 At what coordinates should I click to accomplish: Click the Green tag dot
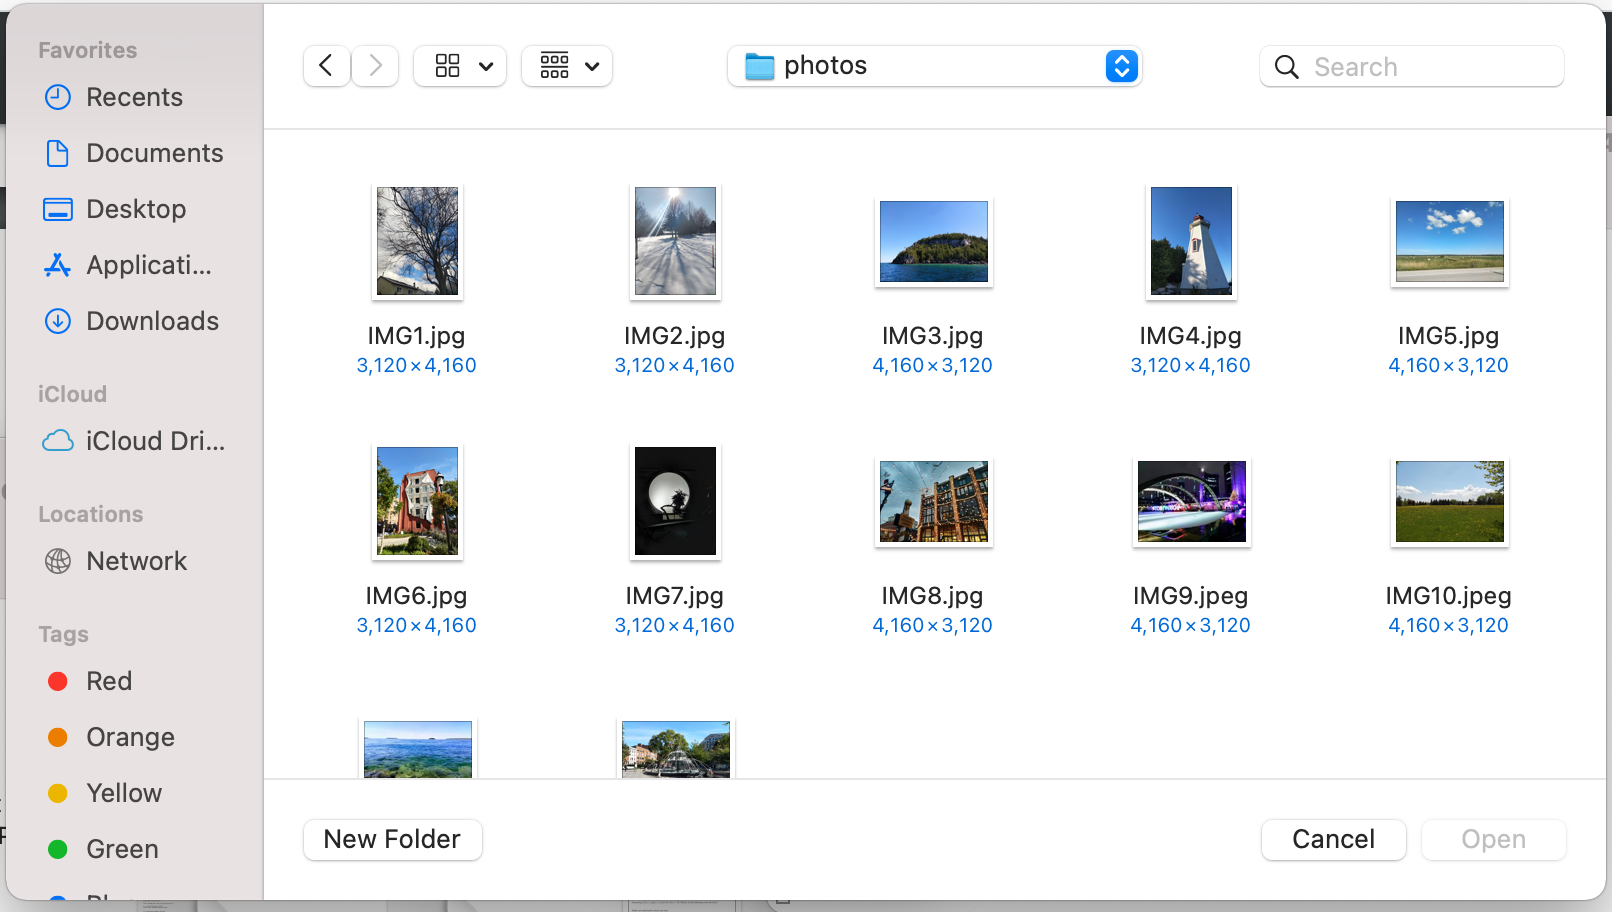(58, 849)
